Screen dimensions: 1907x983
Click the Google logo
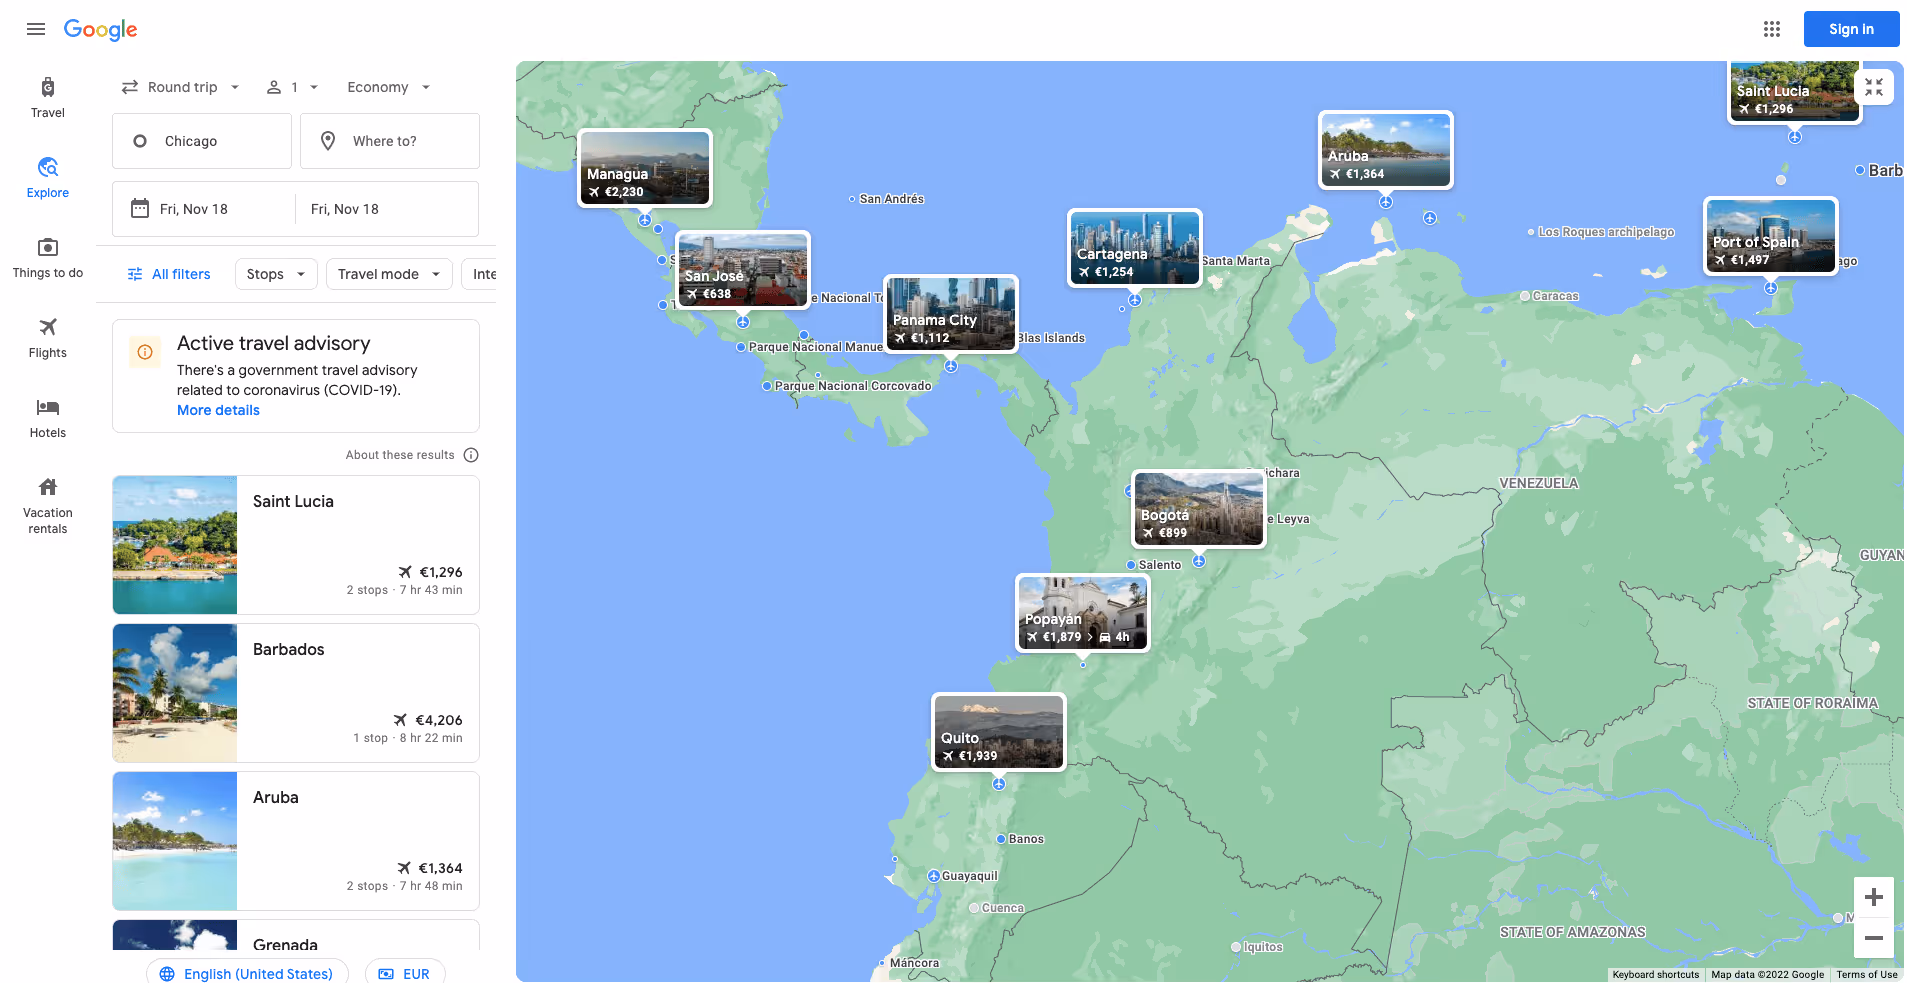pos(101,30)
